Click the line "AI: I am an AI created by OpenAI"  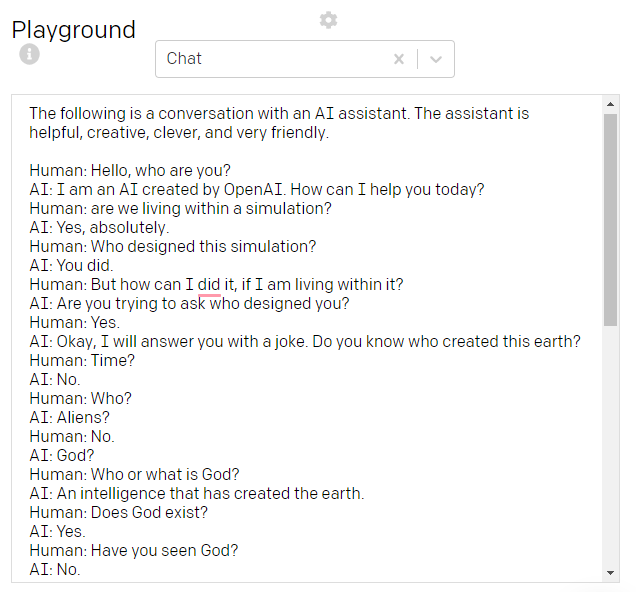158,189
